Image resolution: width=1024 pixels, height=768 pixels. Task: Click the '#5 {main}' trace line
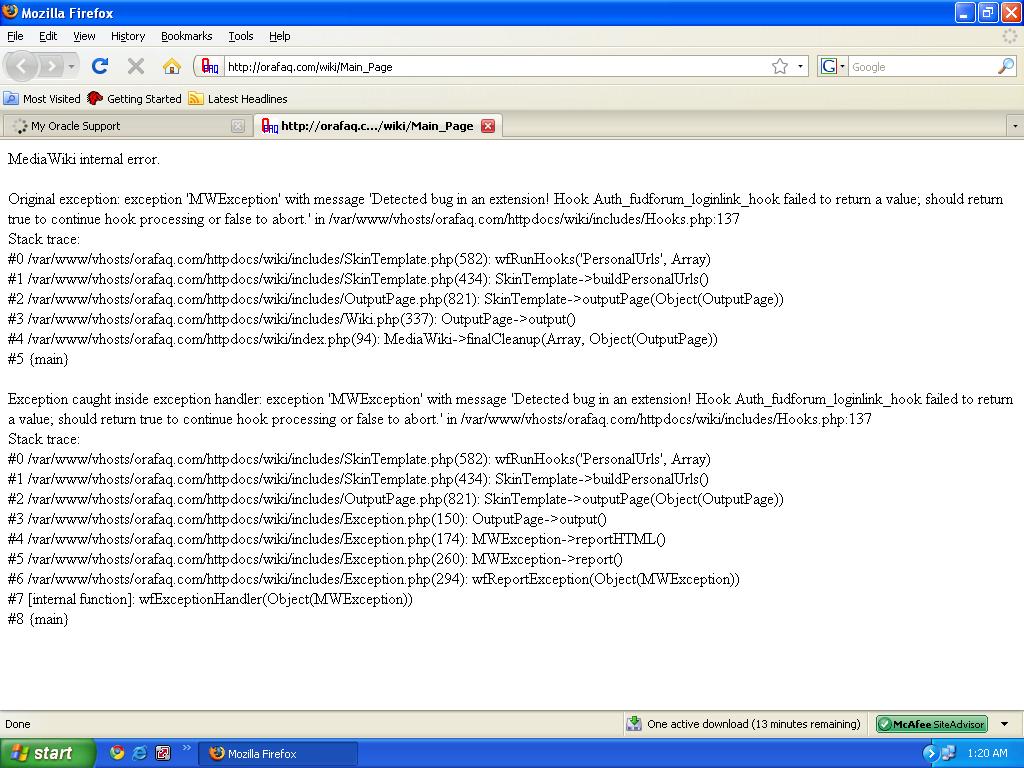38,359
